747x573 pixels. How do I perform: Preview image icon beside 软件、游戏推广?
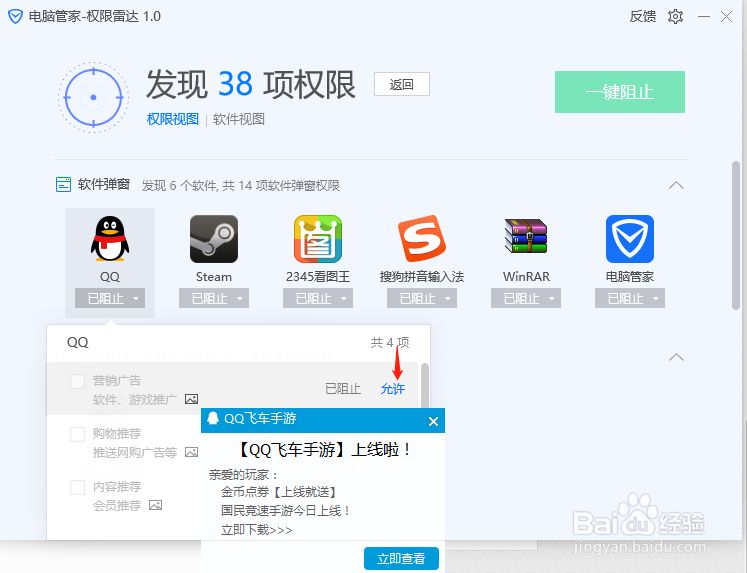(192, 399)
